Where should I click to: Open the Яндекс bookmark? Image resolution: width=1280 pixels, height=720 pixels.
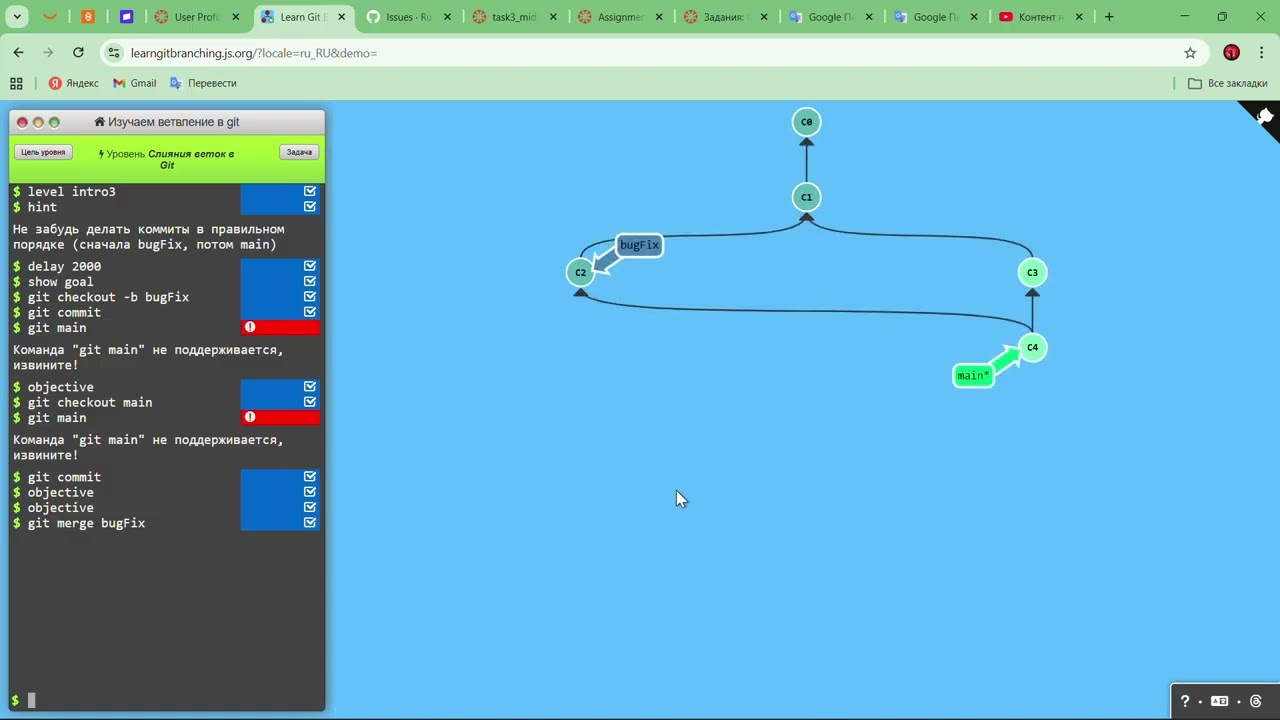pos(74,83)
